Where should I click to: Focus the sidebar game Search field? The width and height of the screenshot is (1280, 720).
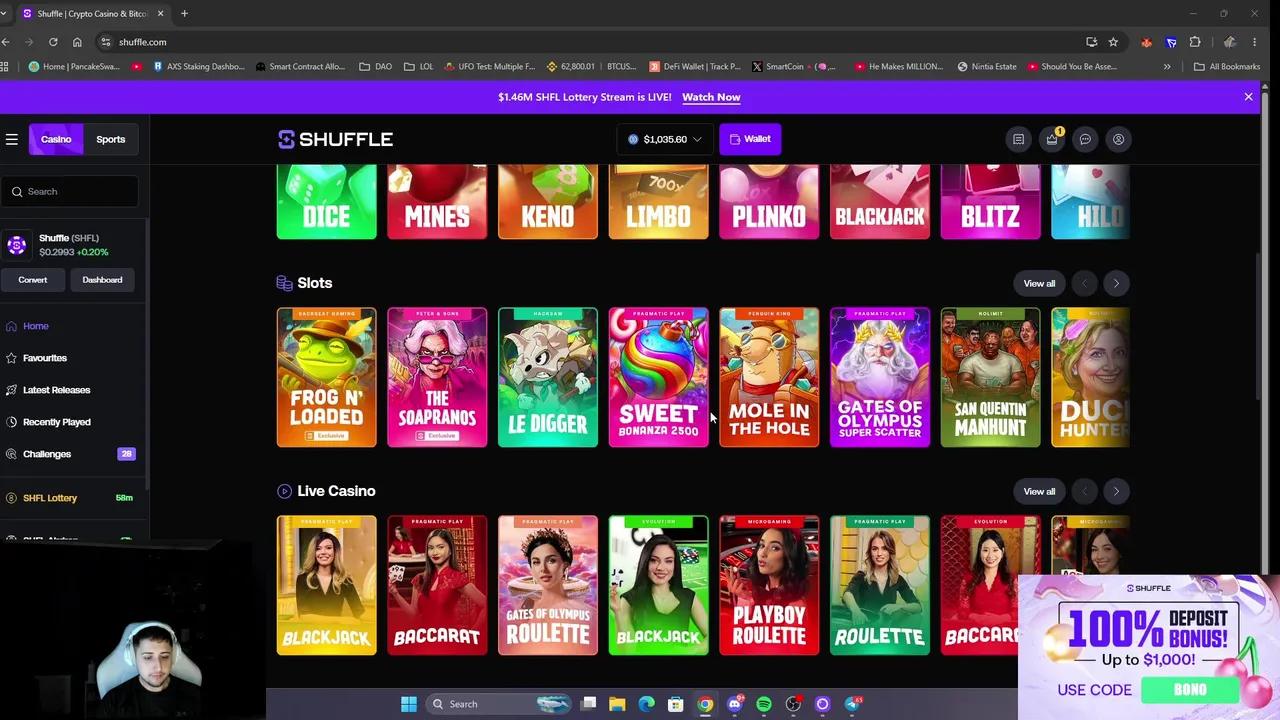tap(70, 191)
